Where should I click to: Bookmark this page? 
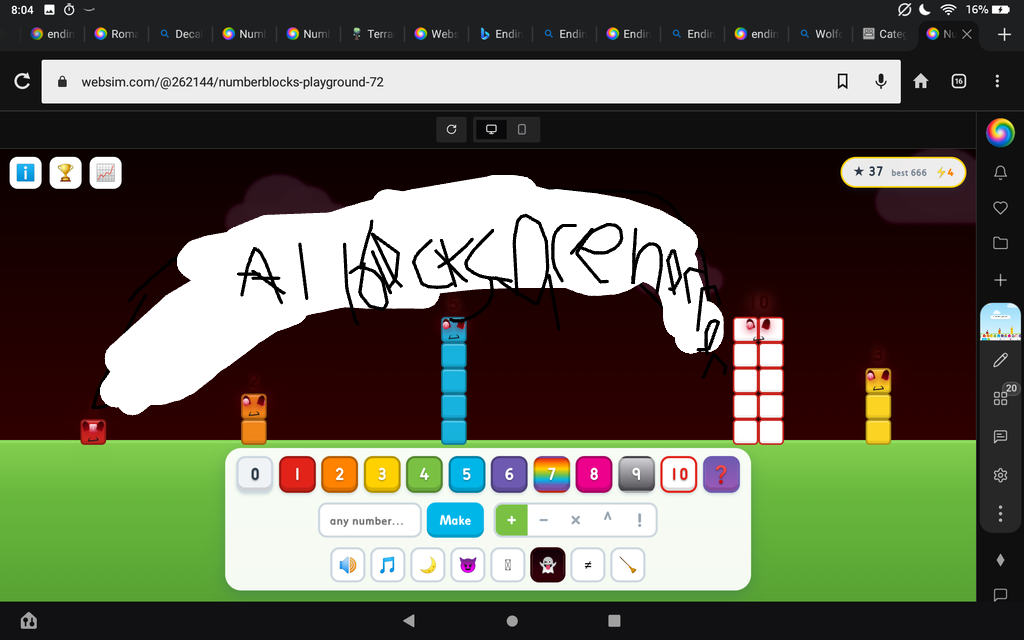(x=842, y=81)
